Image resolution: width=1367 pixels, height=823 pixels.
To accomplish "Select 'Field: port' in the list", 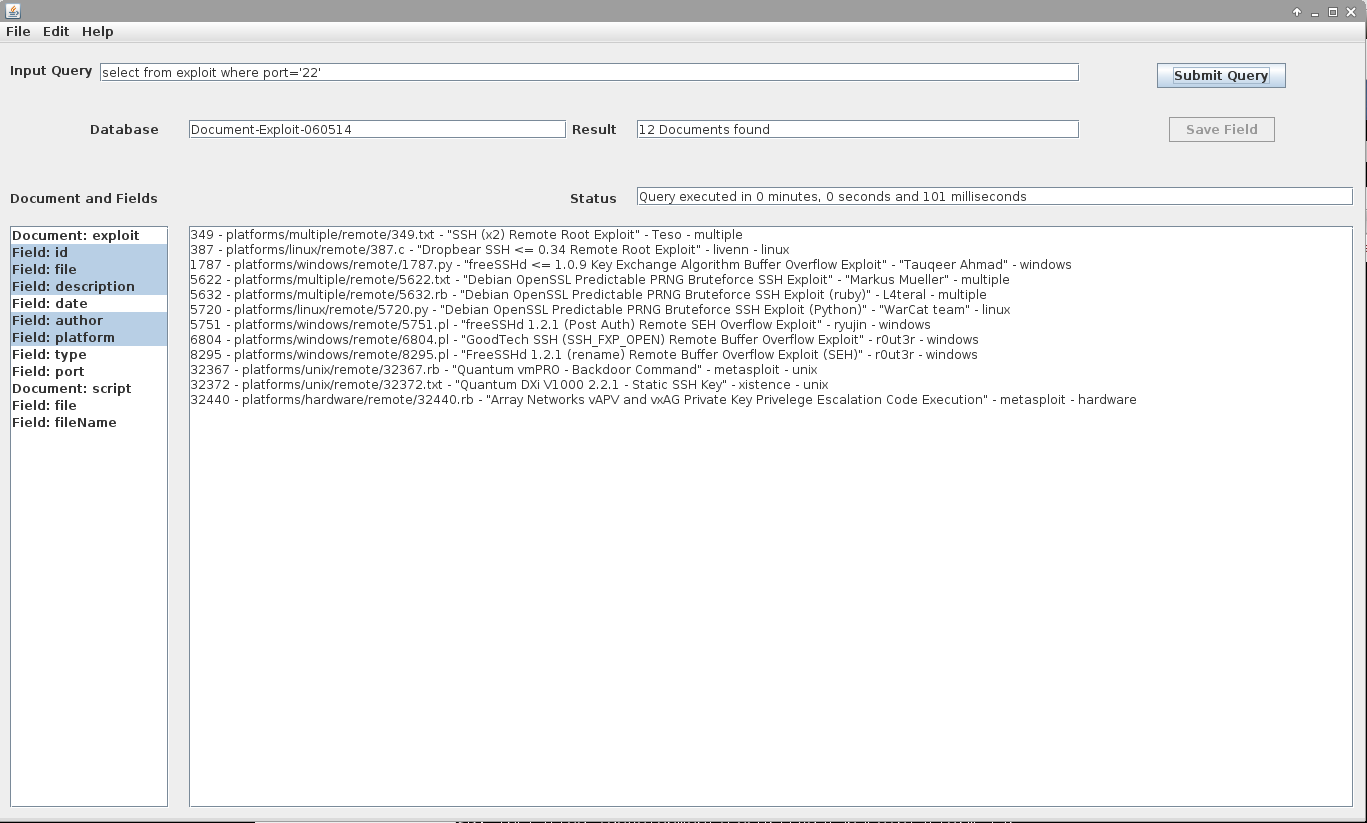I will coord(89,371).
